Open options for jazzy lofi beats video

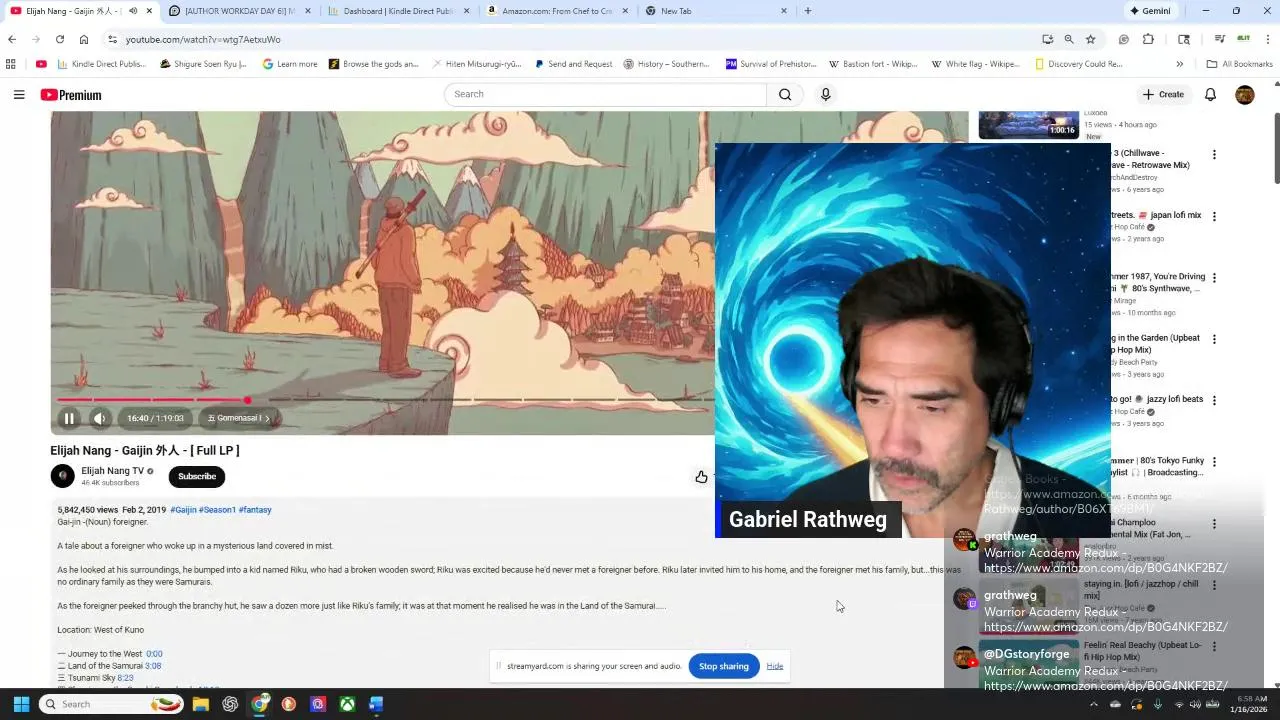coord(1214,400)
